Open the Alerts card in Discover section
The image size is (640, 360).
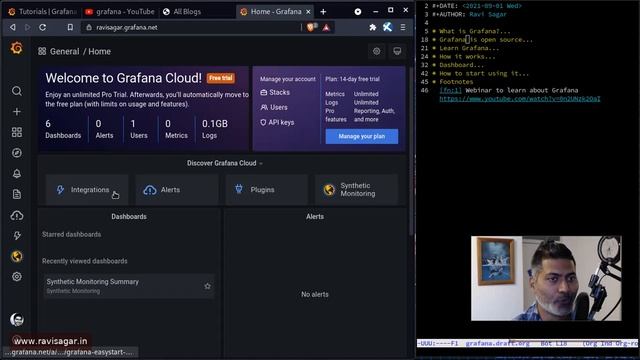pyautogui.click(x=177, y=190)
